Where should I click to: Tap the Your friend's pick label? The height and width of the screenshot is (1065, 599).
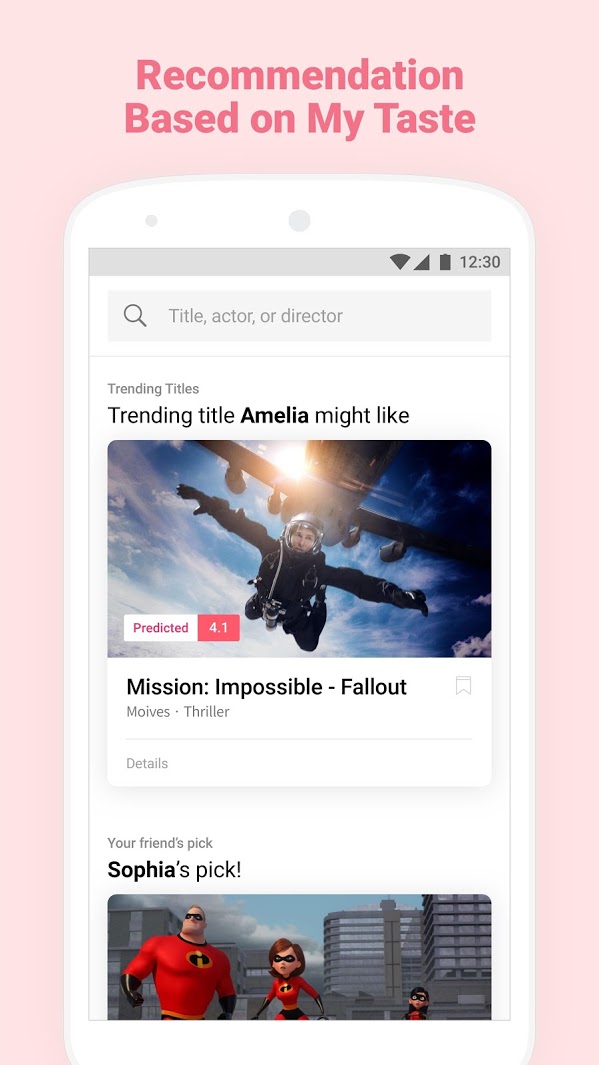(160, 843)
